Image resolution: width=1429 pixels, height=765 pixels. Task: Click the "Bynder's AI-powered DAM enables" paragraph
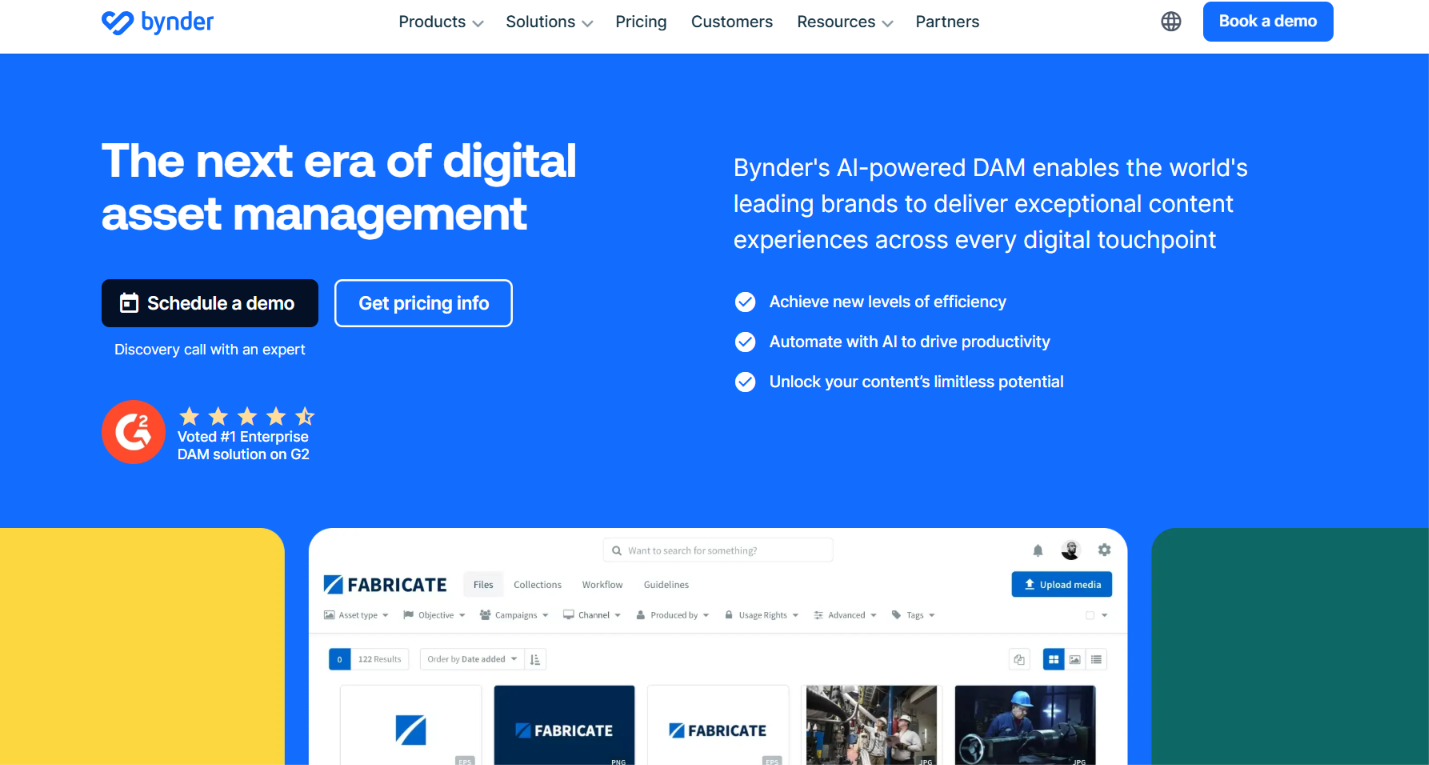pos(991,204)
